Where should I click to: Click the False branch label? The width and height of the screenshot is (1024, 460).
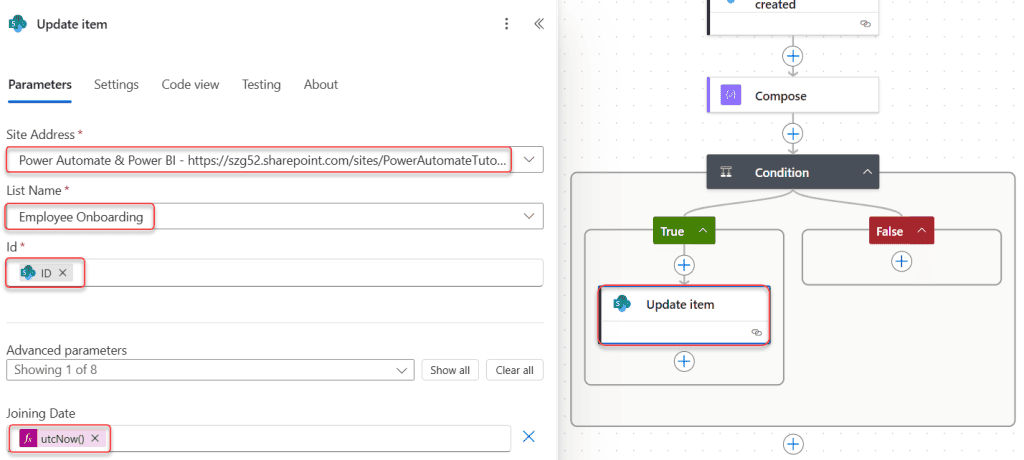889,231
